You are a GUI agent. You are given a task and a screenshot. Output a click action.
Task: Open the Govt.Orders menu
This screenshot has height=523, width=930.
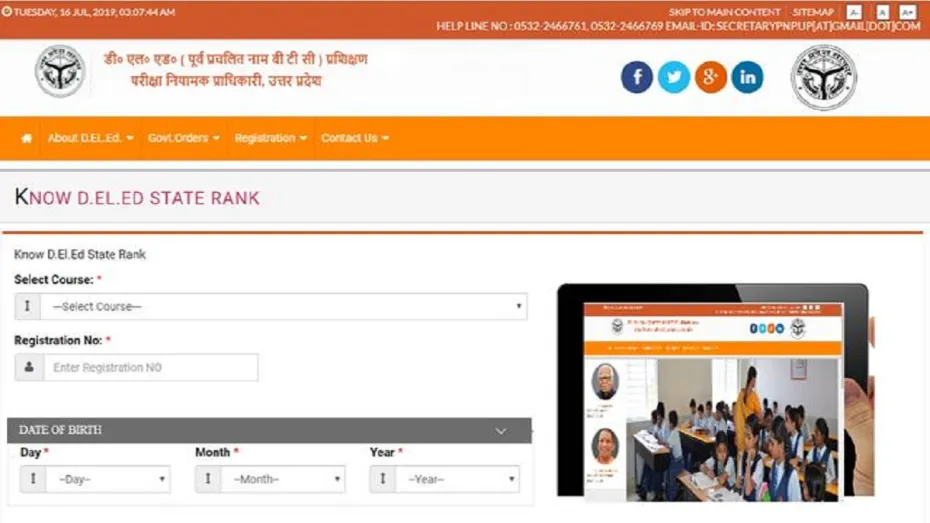point(183,138)
